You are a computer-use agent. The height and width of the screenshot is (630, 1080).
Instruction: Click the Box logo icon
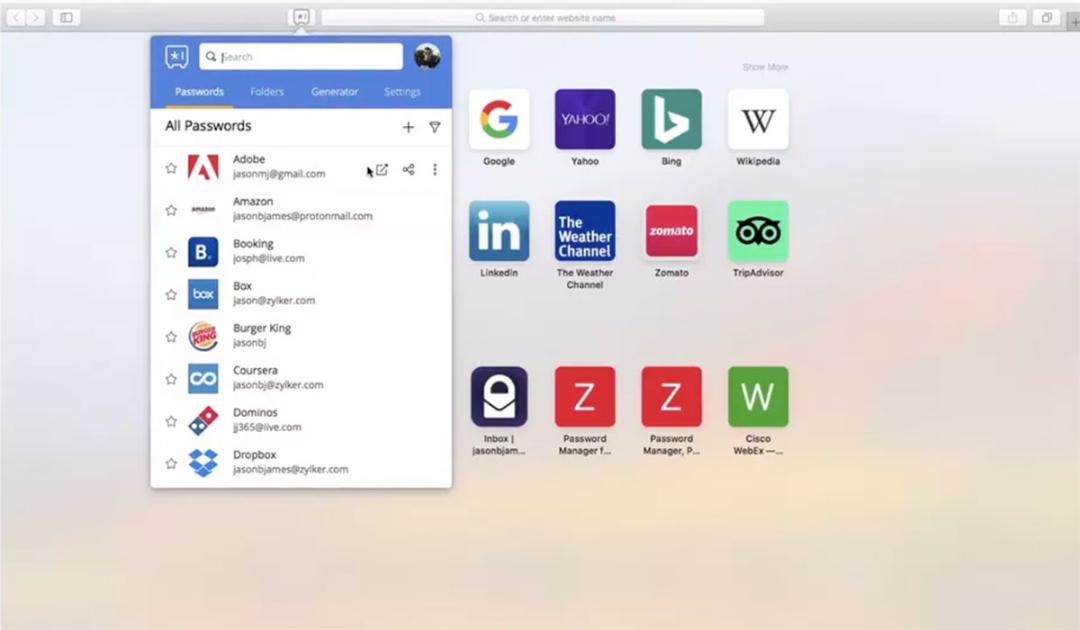(x=203, y=294)
